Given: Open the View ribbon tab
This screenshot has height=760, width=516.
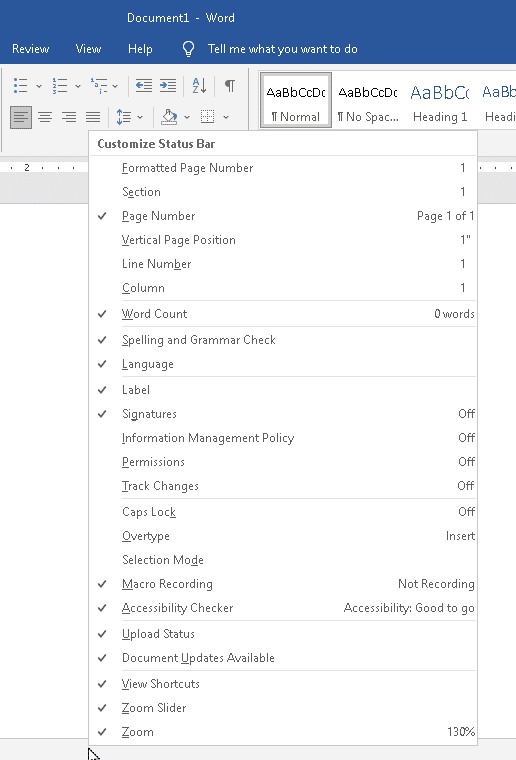Looking at the screenshot, I should 88,49.
